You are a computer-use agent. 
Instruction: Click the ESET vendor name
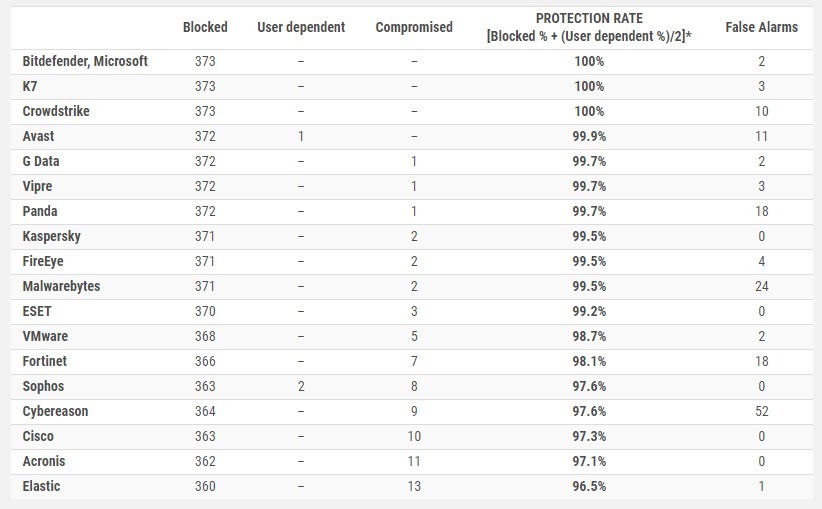[x=37, y=311]
